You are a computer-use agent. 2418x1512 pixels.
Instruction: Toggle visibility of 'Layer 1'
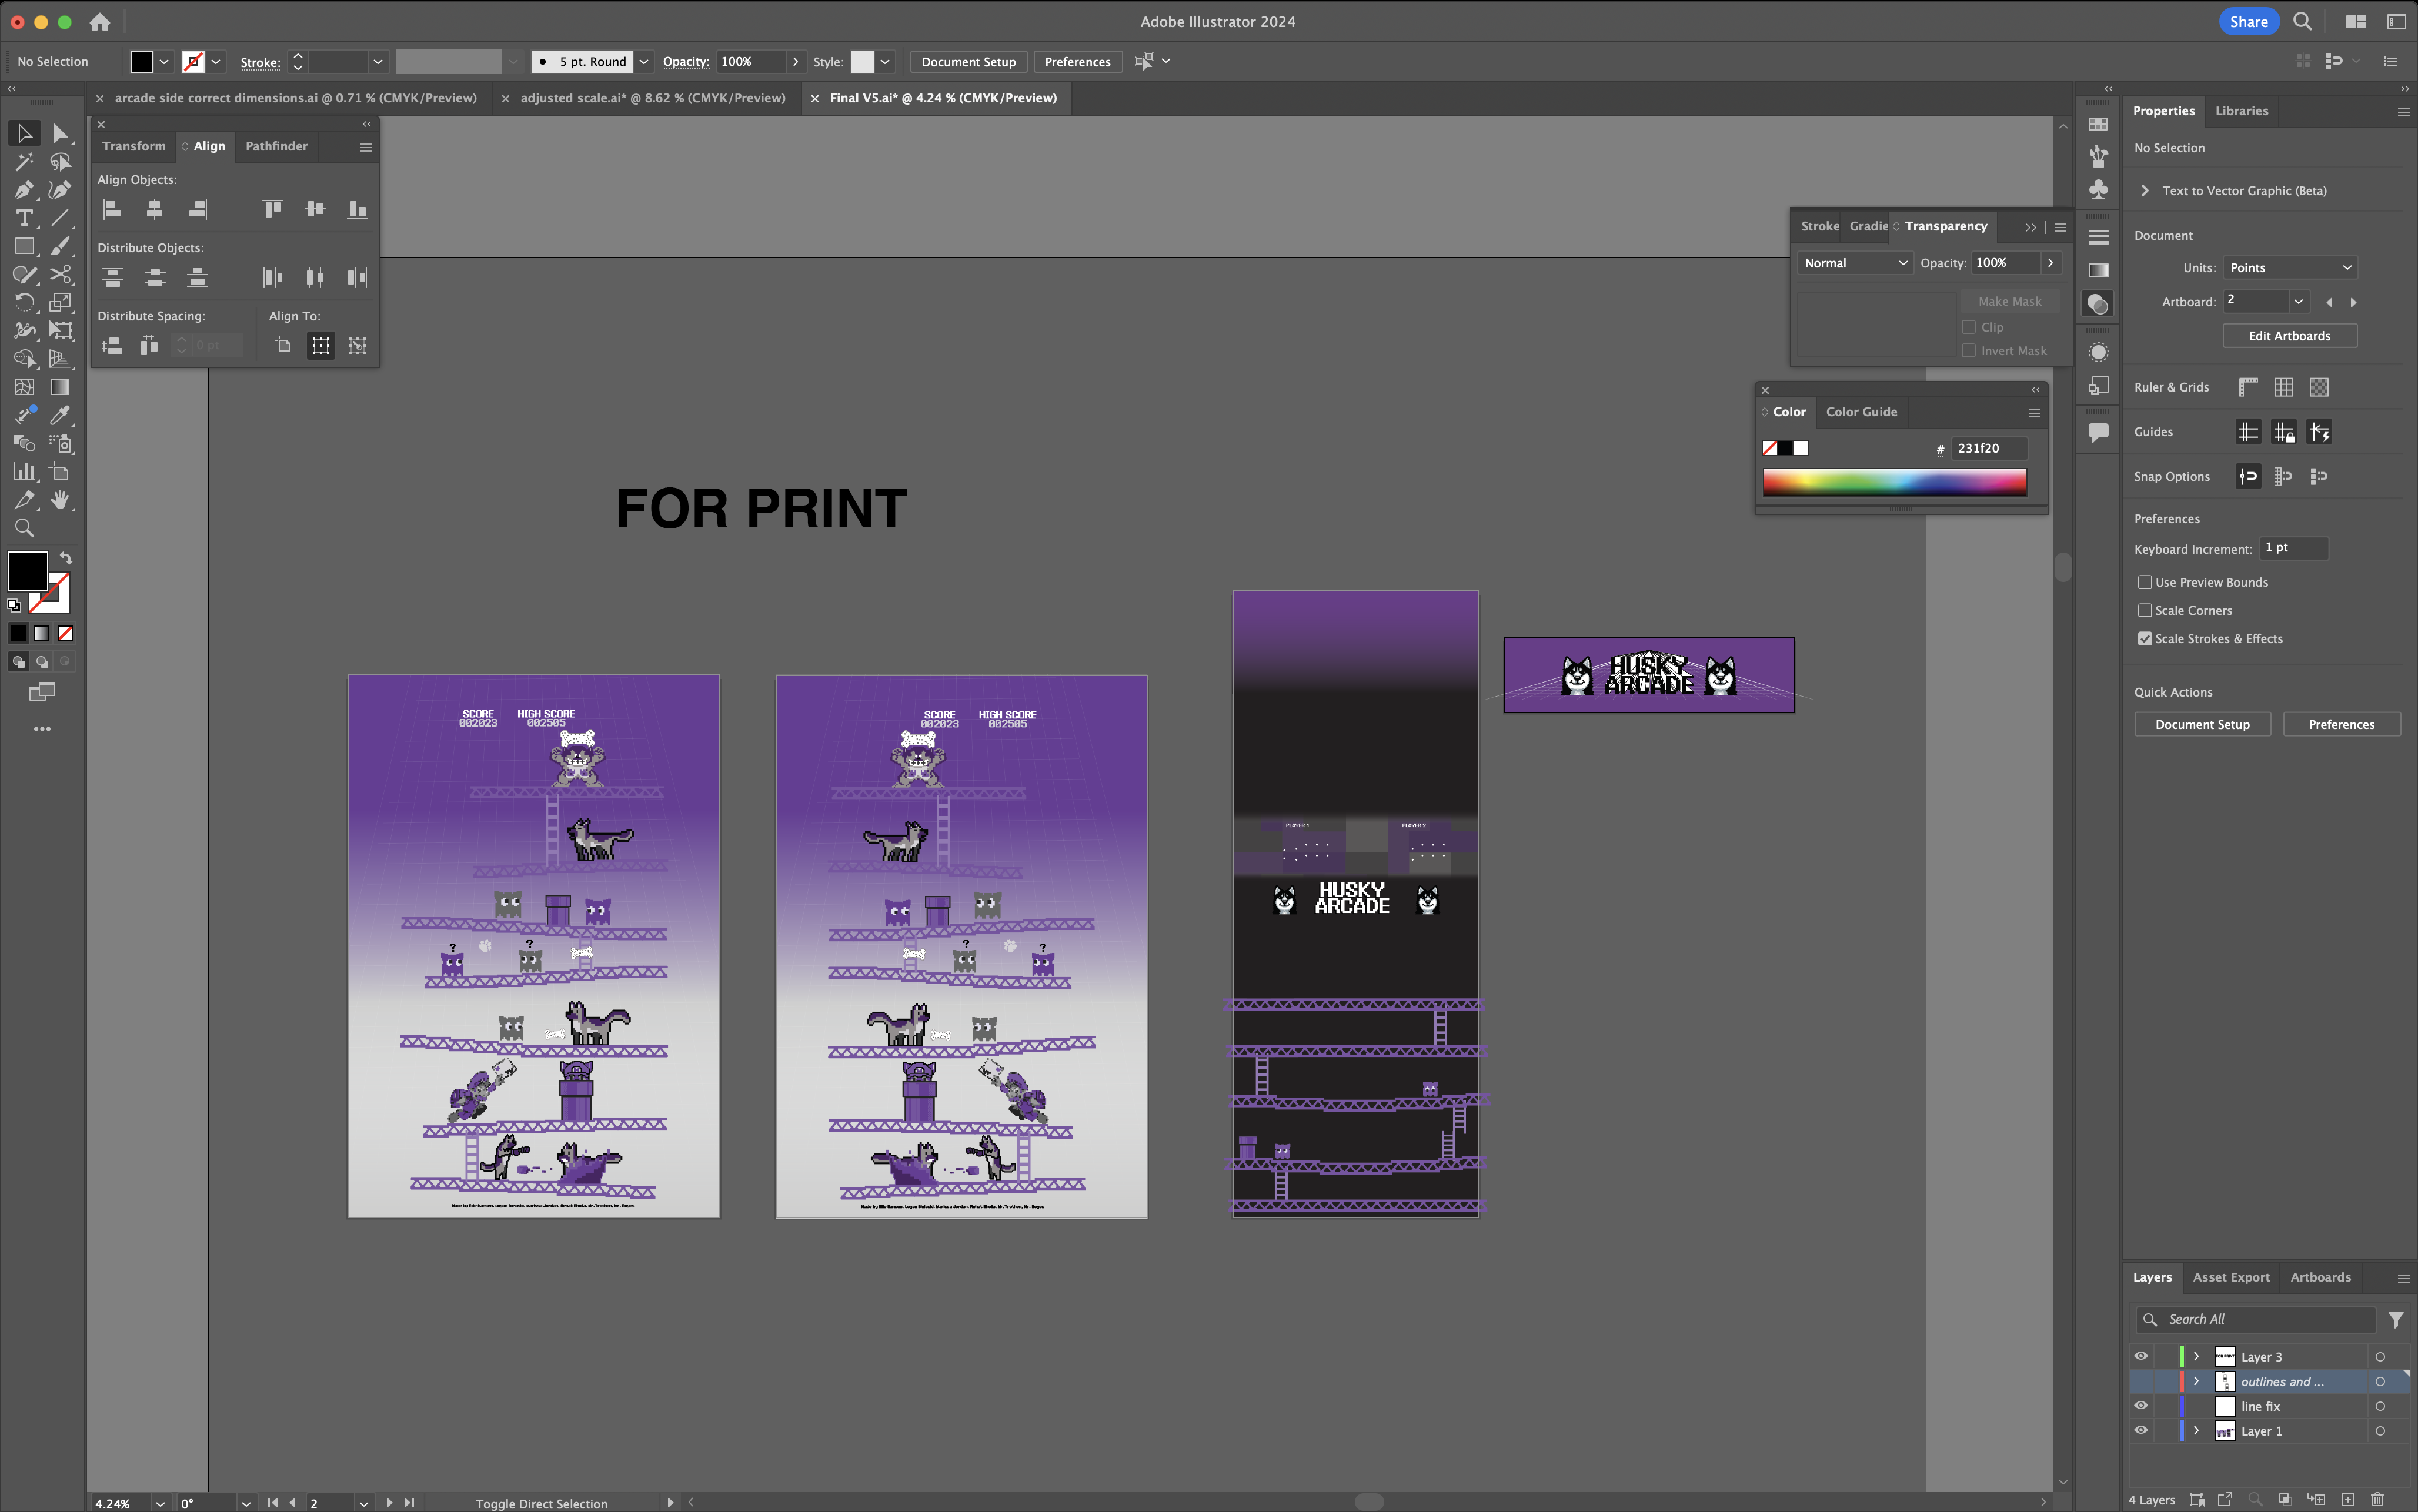[2141, 1430]
